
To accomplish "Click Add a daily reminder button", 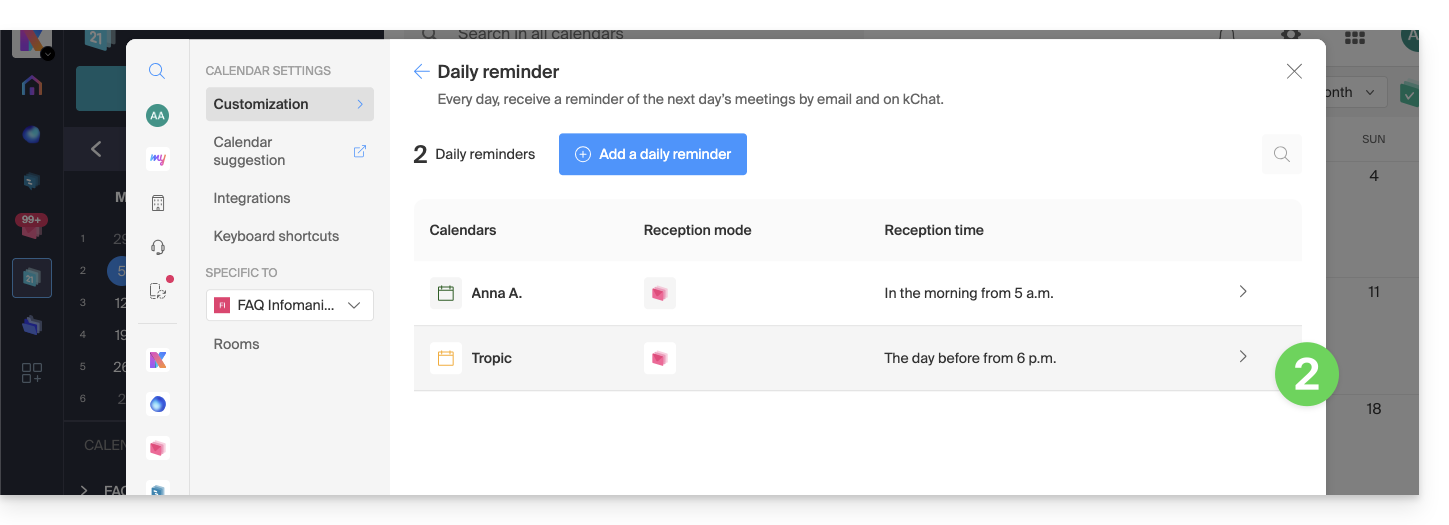I will point(652,154).
